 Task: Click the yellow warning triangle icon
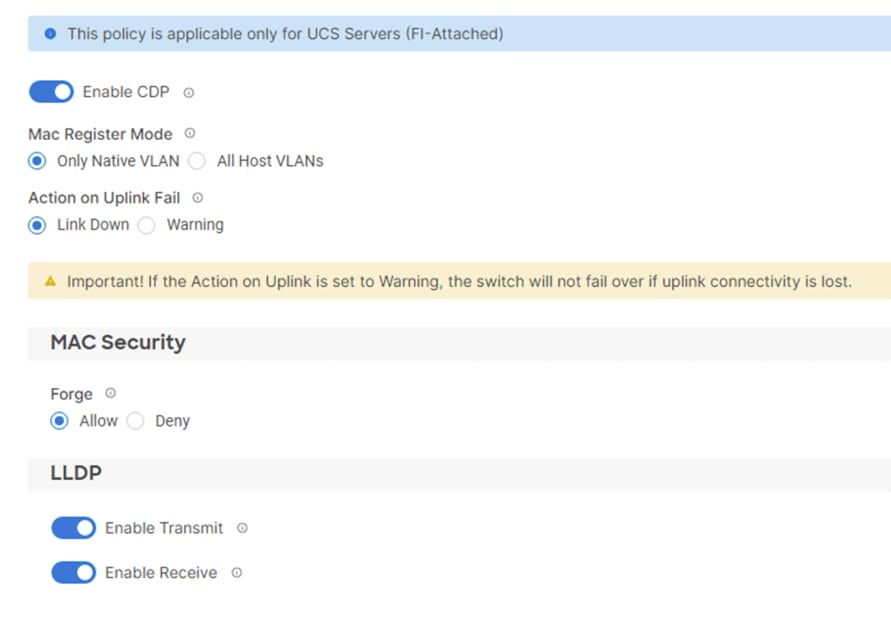point(50,281)
